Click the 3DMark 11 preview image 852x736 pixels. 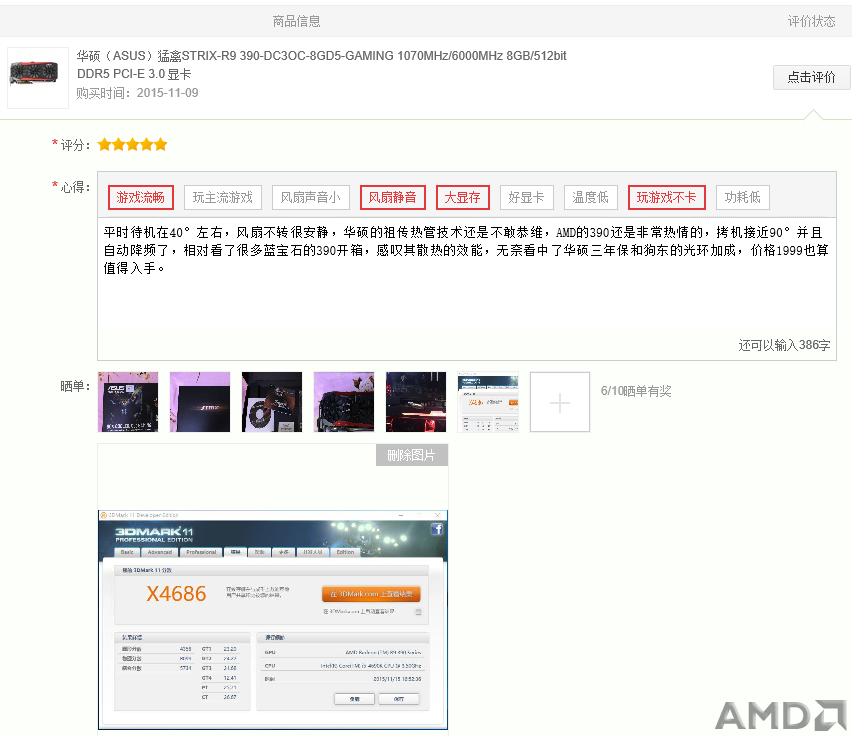click(273, 620)
